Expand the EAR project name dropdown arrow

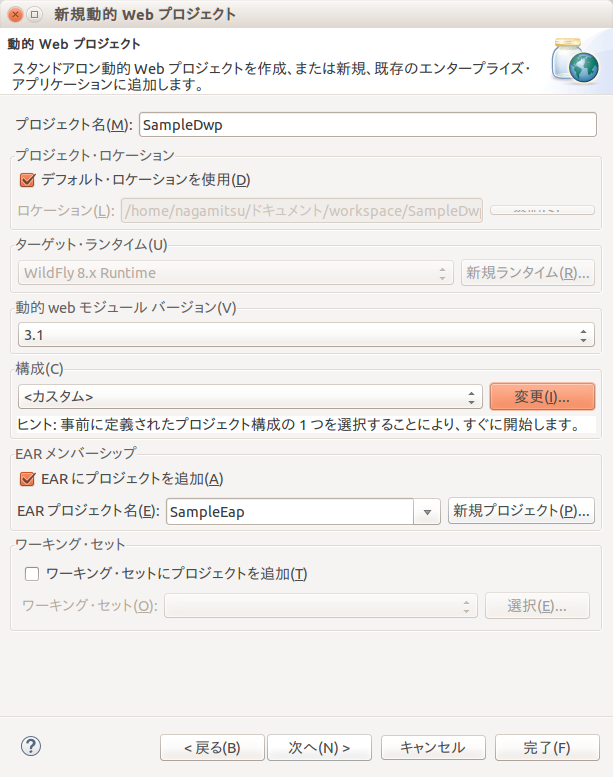(x=427, y=512)
